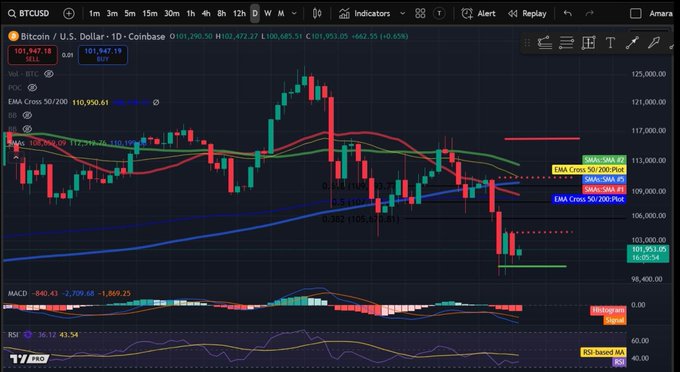Undo the last chart action
The width and height of the screenshot is (680, 372).
pyautogui.click(x=568, y=13)
